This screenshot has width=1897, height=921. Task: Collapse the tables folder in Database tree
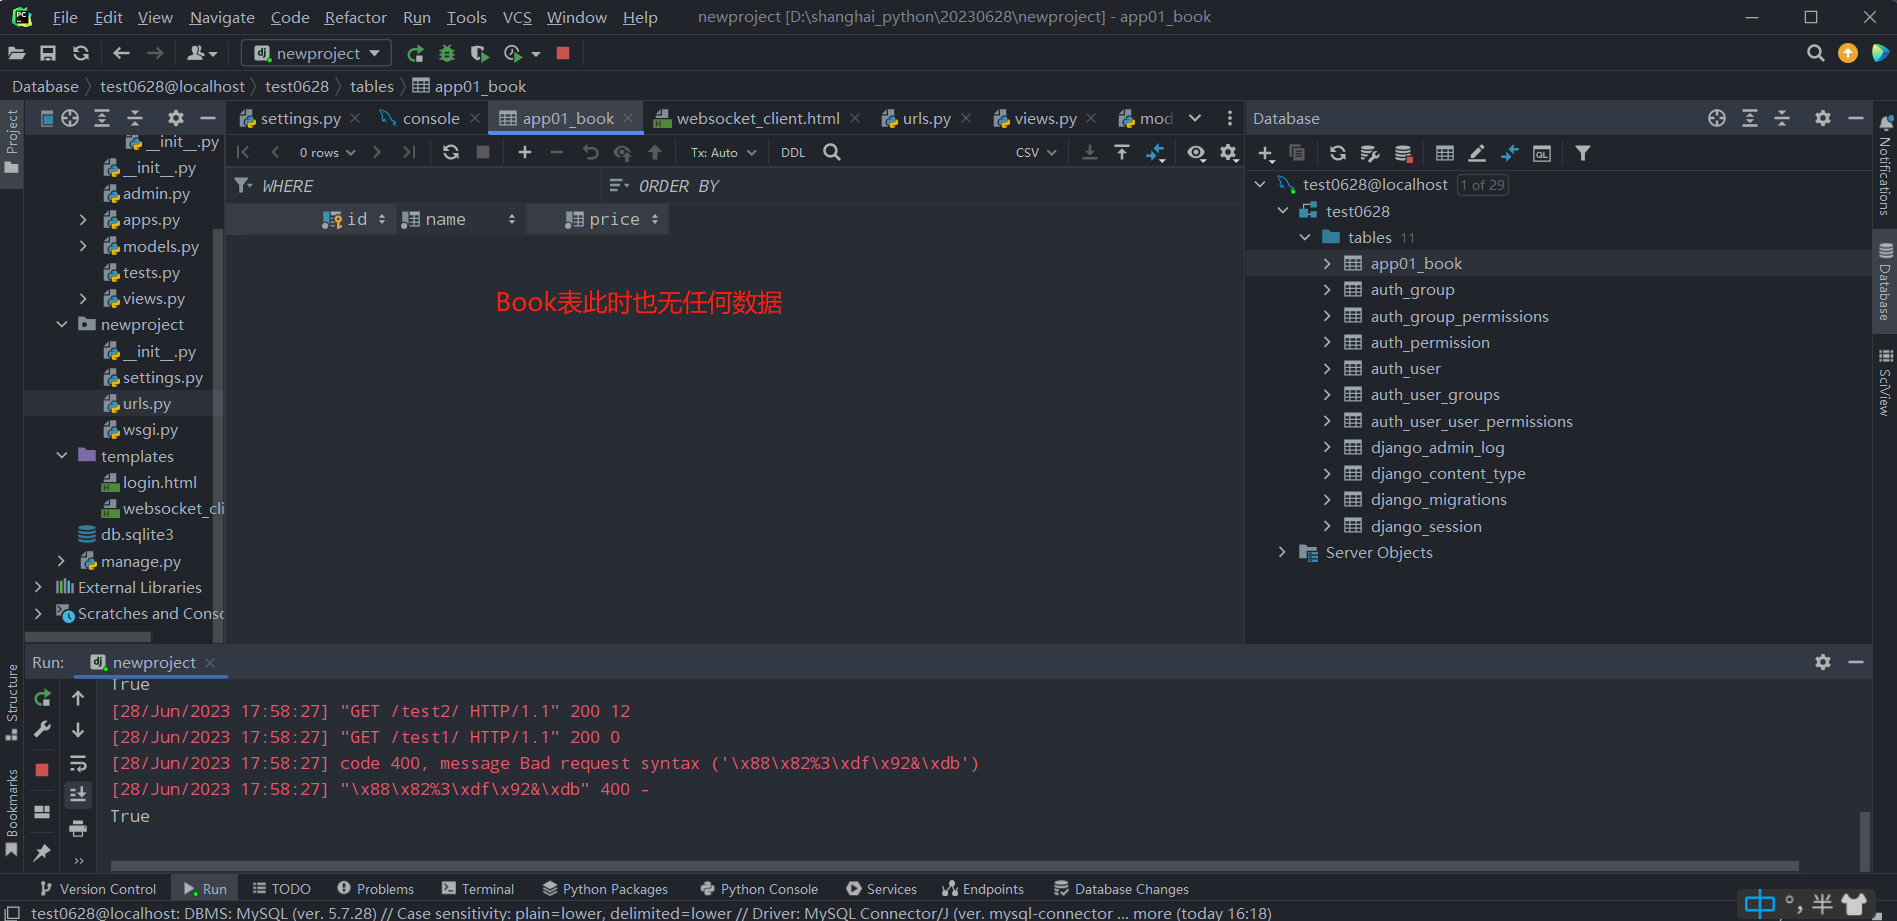click(1305, 237)
